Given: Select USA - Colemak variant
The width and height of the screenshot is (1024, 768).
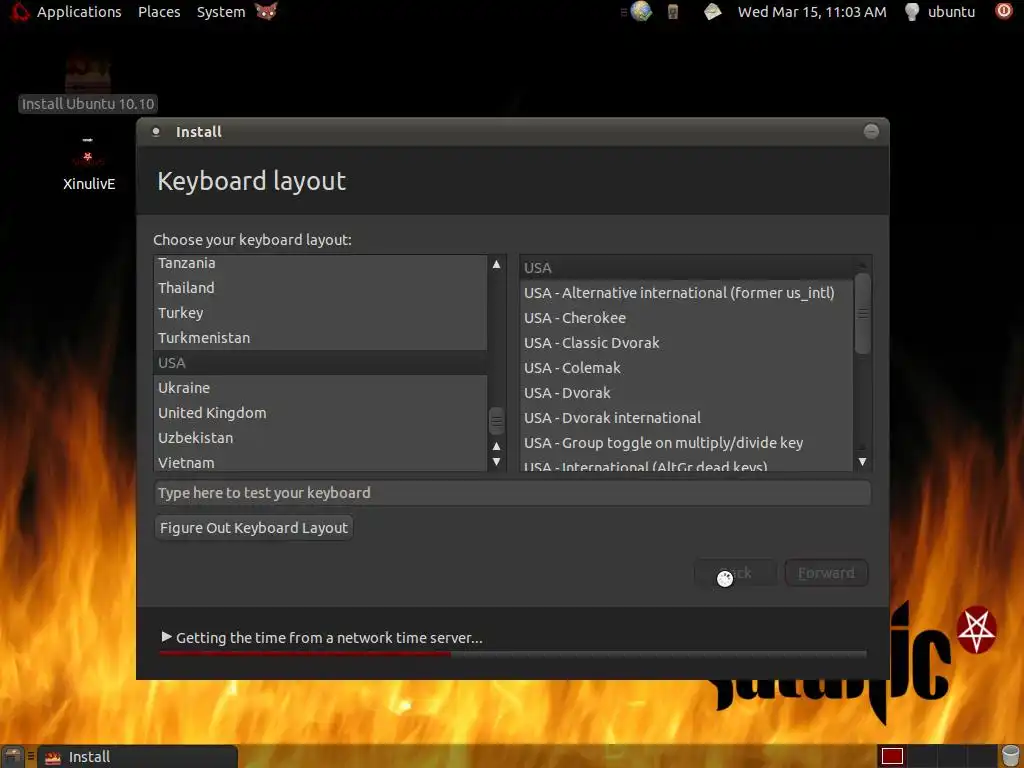Looking at the screenshot, I should [686, 368].
